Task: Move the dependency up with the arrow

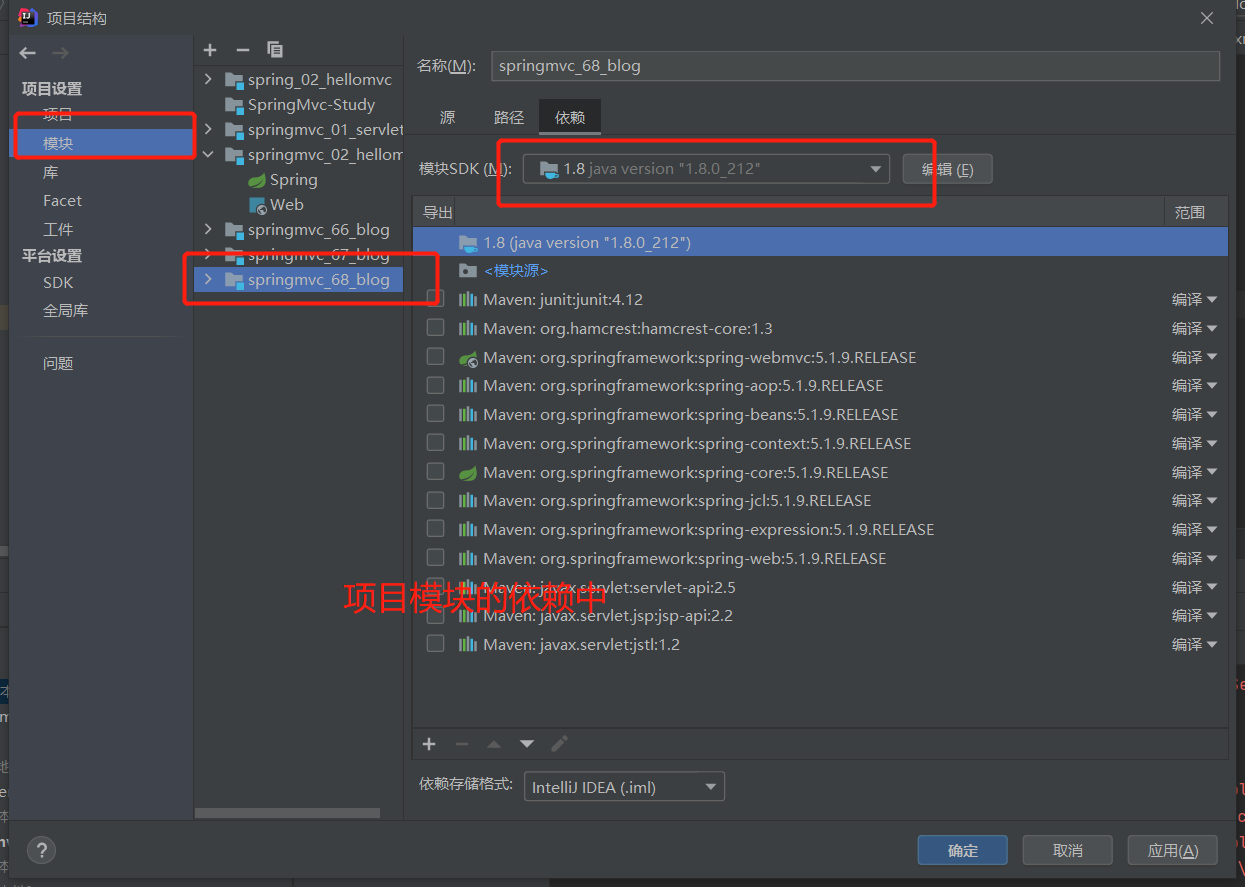Action: pos(494,744)
